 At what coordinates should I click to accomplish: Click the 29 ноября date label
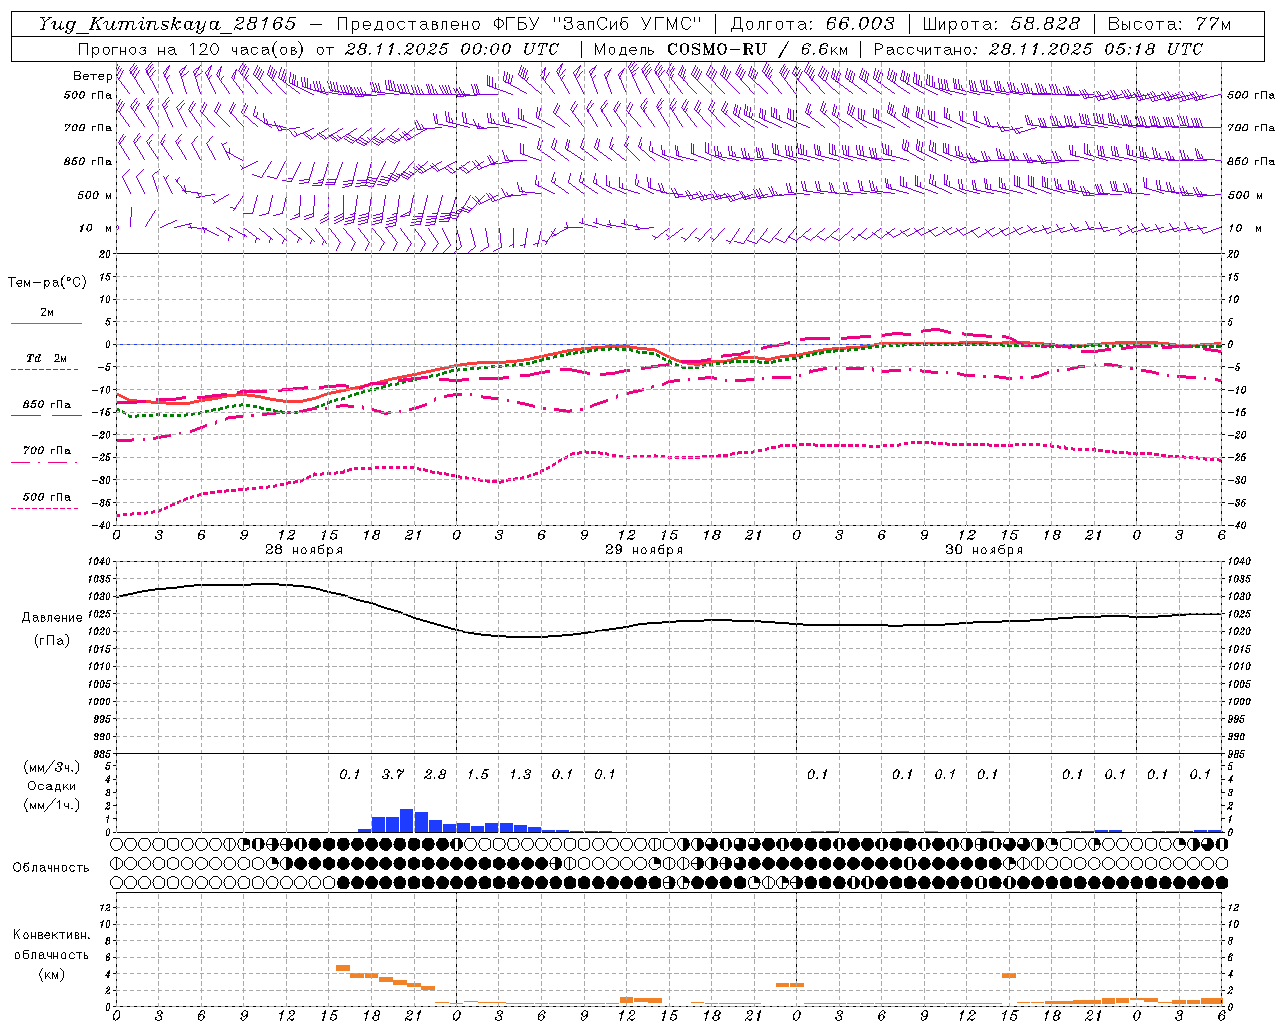(644, 550)
